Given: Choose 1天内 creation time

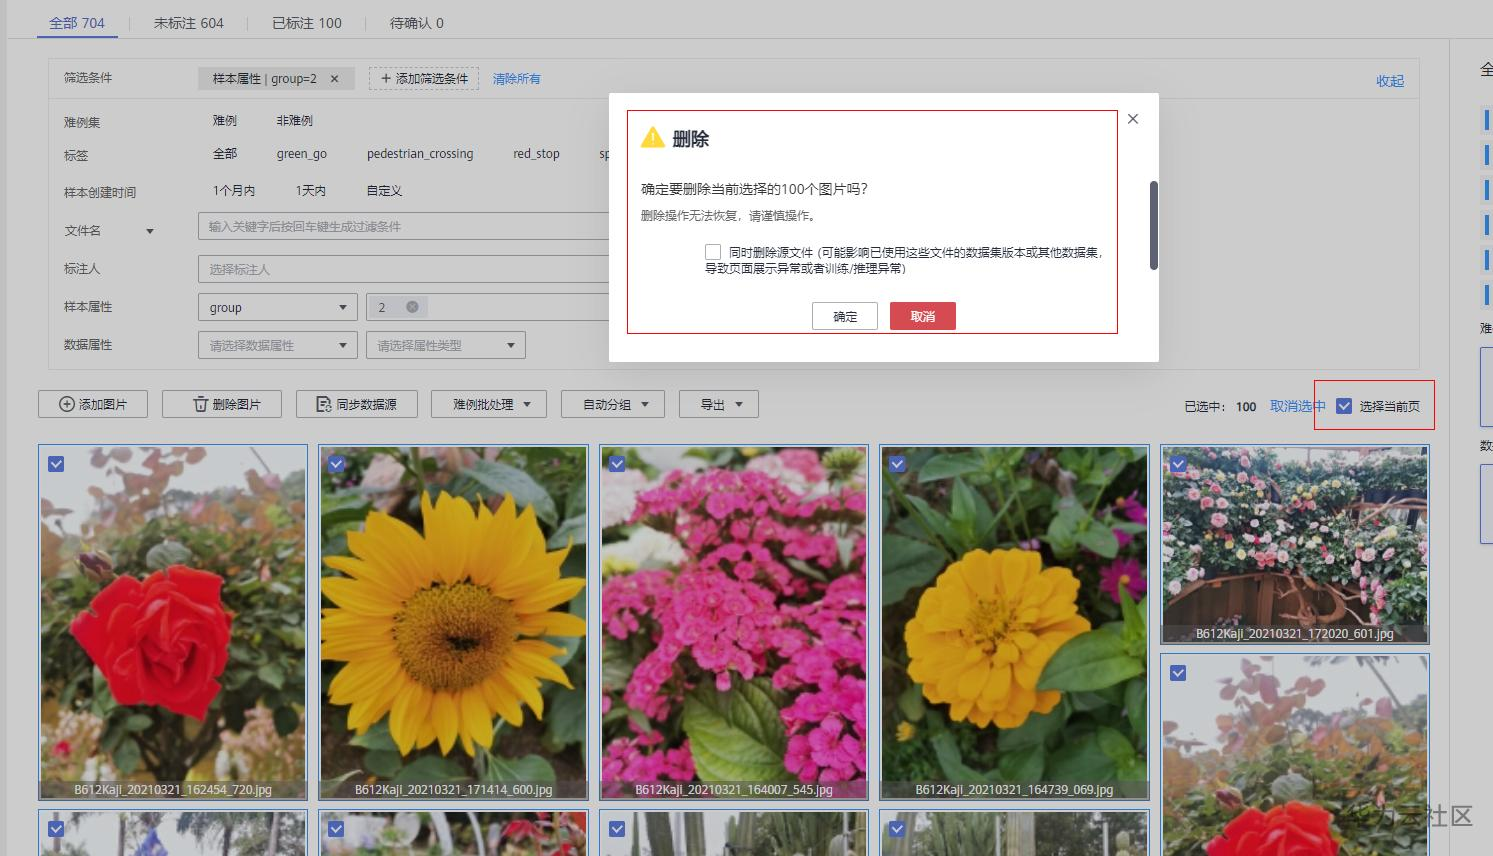Looking at the screenshot, I should click(311, 190).
